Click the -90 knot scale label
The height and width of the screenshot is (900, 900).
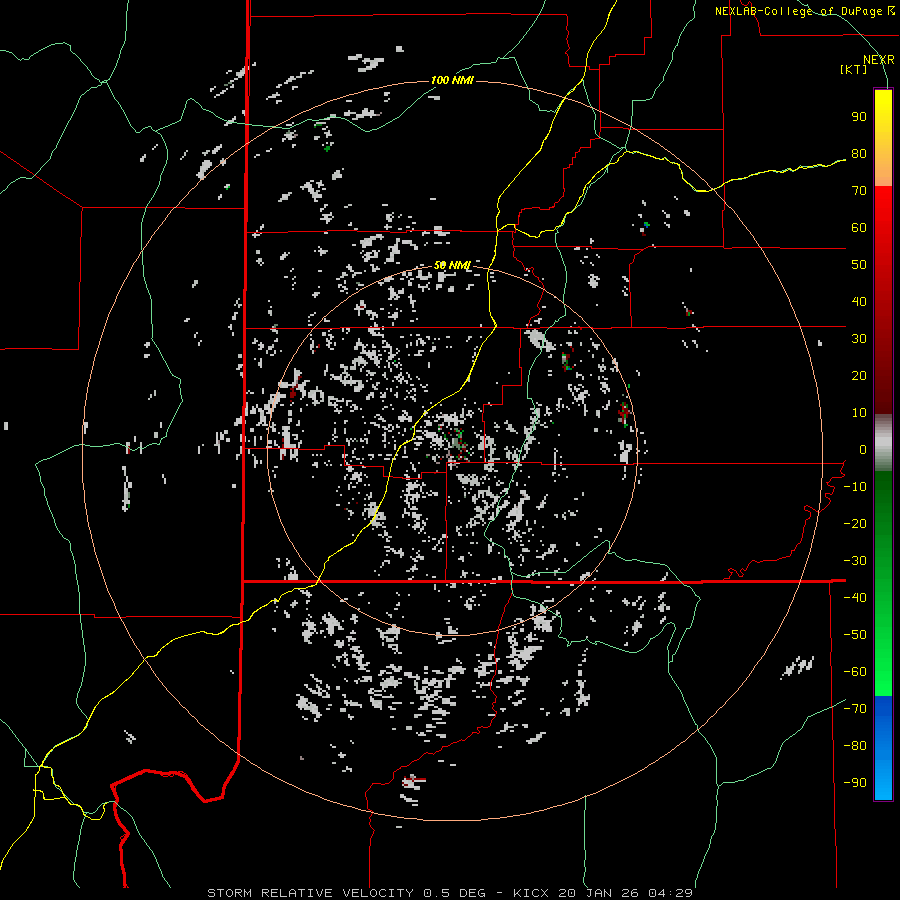[855, 783]
